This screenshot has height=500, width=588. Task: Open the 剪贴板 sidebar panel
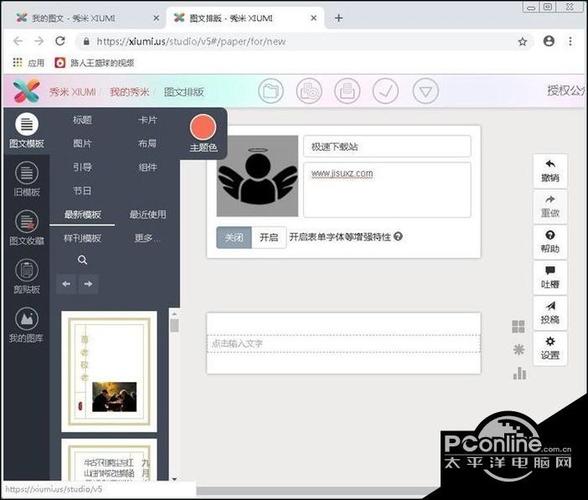[x=27, y=276]
